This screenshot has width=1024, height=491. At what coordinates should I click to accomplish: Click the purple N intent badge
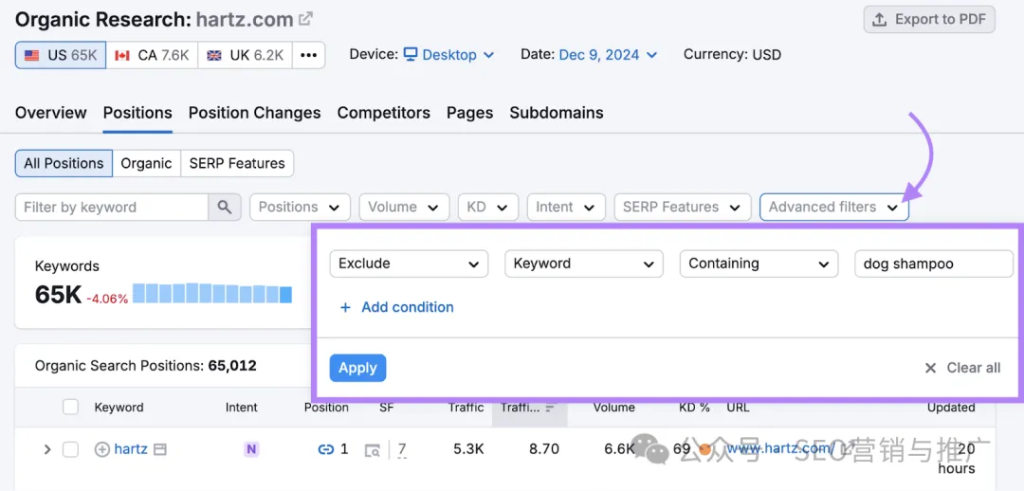pyautogui.click(x=251, y=450)
